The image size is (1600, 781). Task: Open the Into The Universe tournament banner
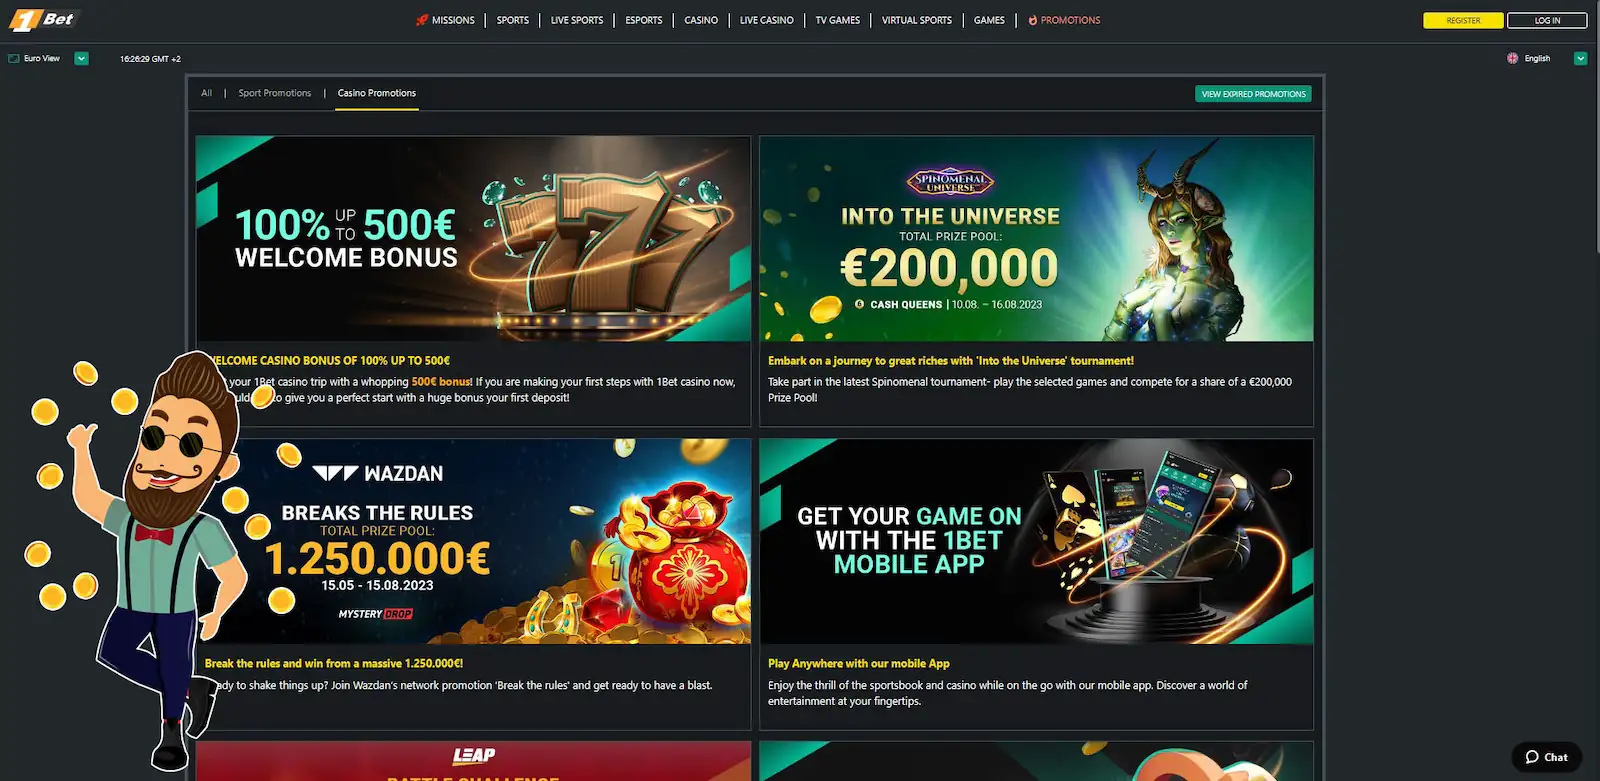1036,239
